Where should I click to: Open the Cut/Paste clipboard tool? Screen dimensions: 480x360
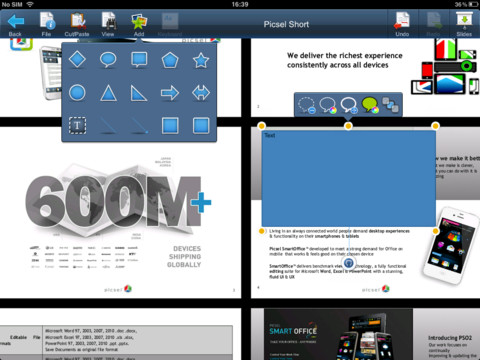coord(77,25)
